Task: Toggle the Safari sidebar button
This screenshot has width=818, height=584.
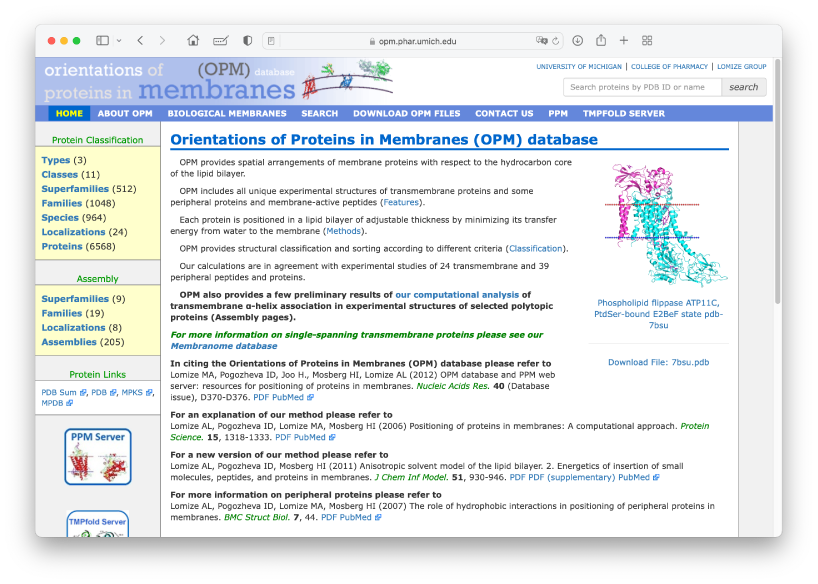Action: tap(102, 41)
